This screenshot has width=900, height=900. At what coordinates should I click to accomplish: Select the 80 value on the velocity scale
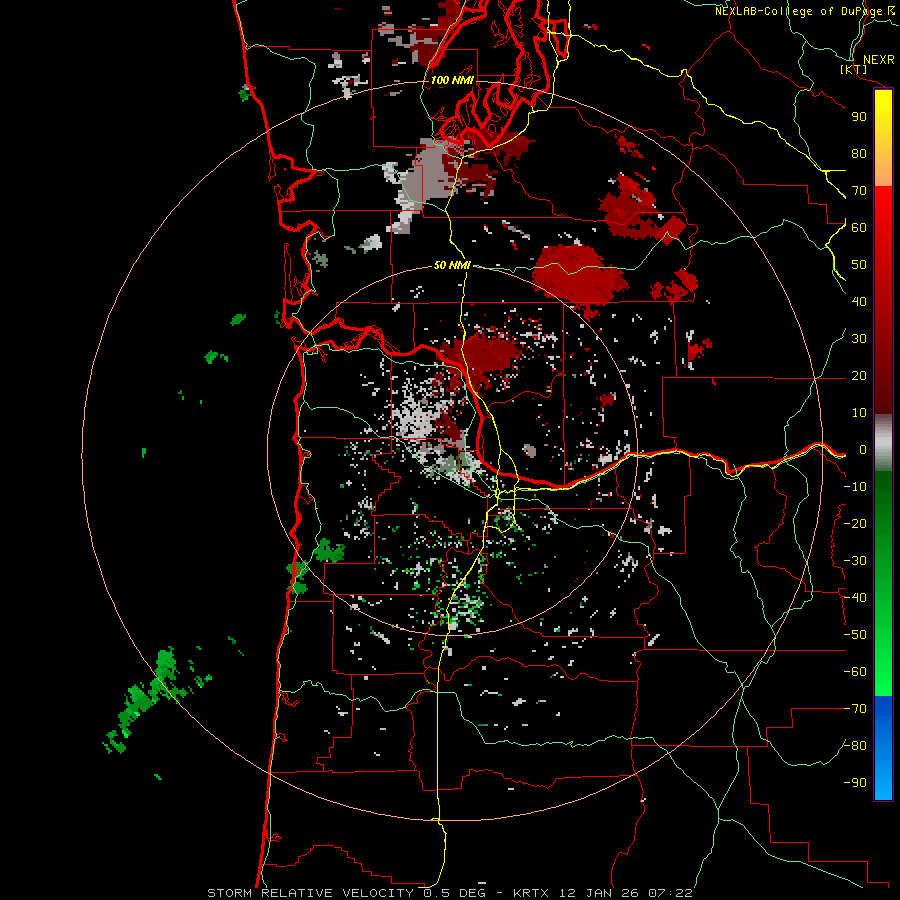tap(859, 154)
